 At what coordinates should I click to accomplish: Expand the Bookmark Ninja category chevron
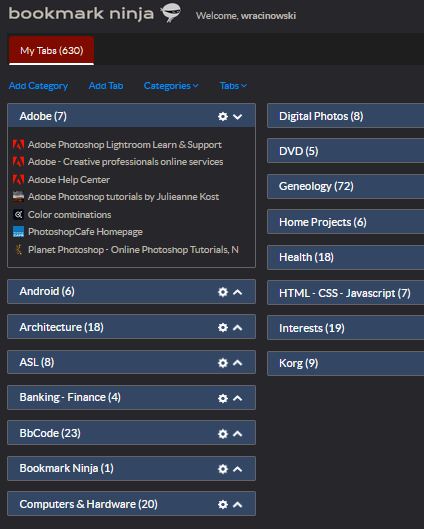click(x=237, y=469)
